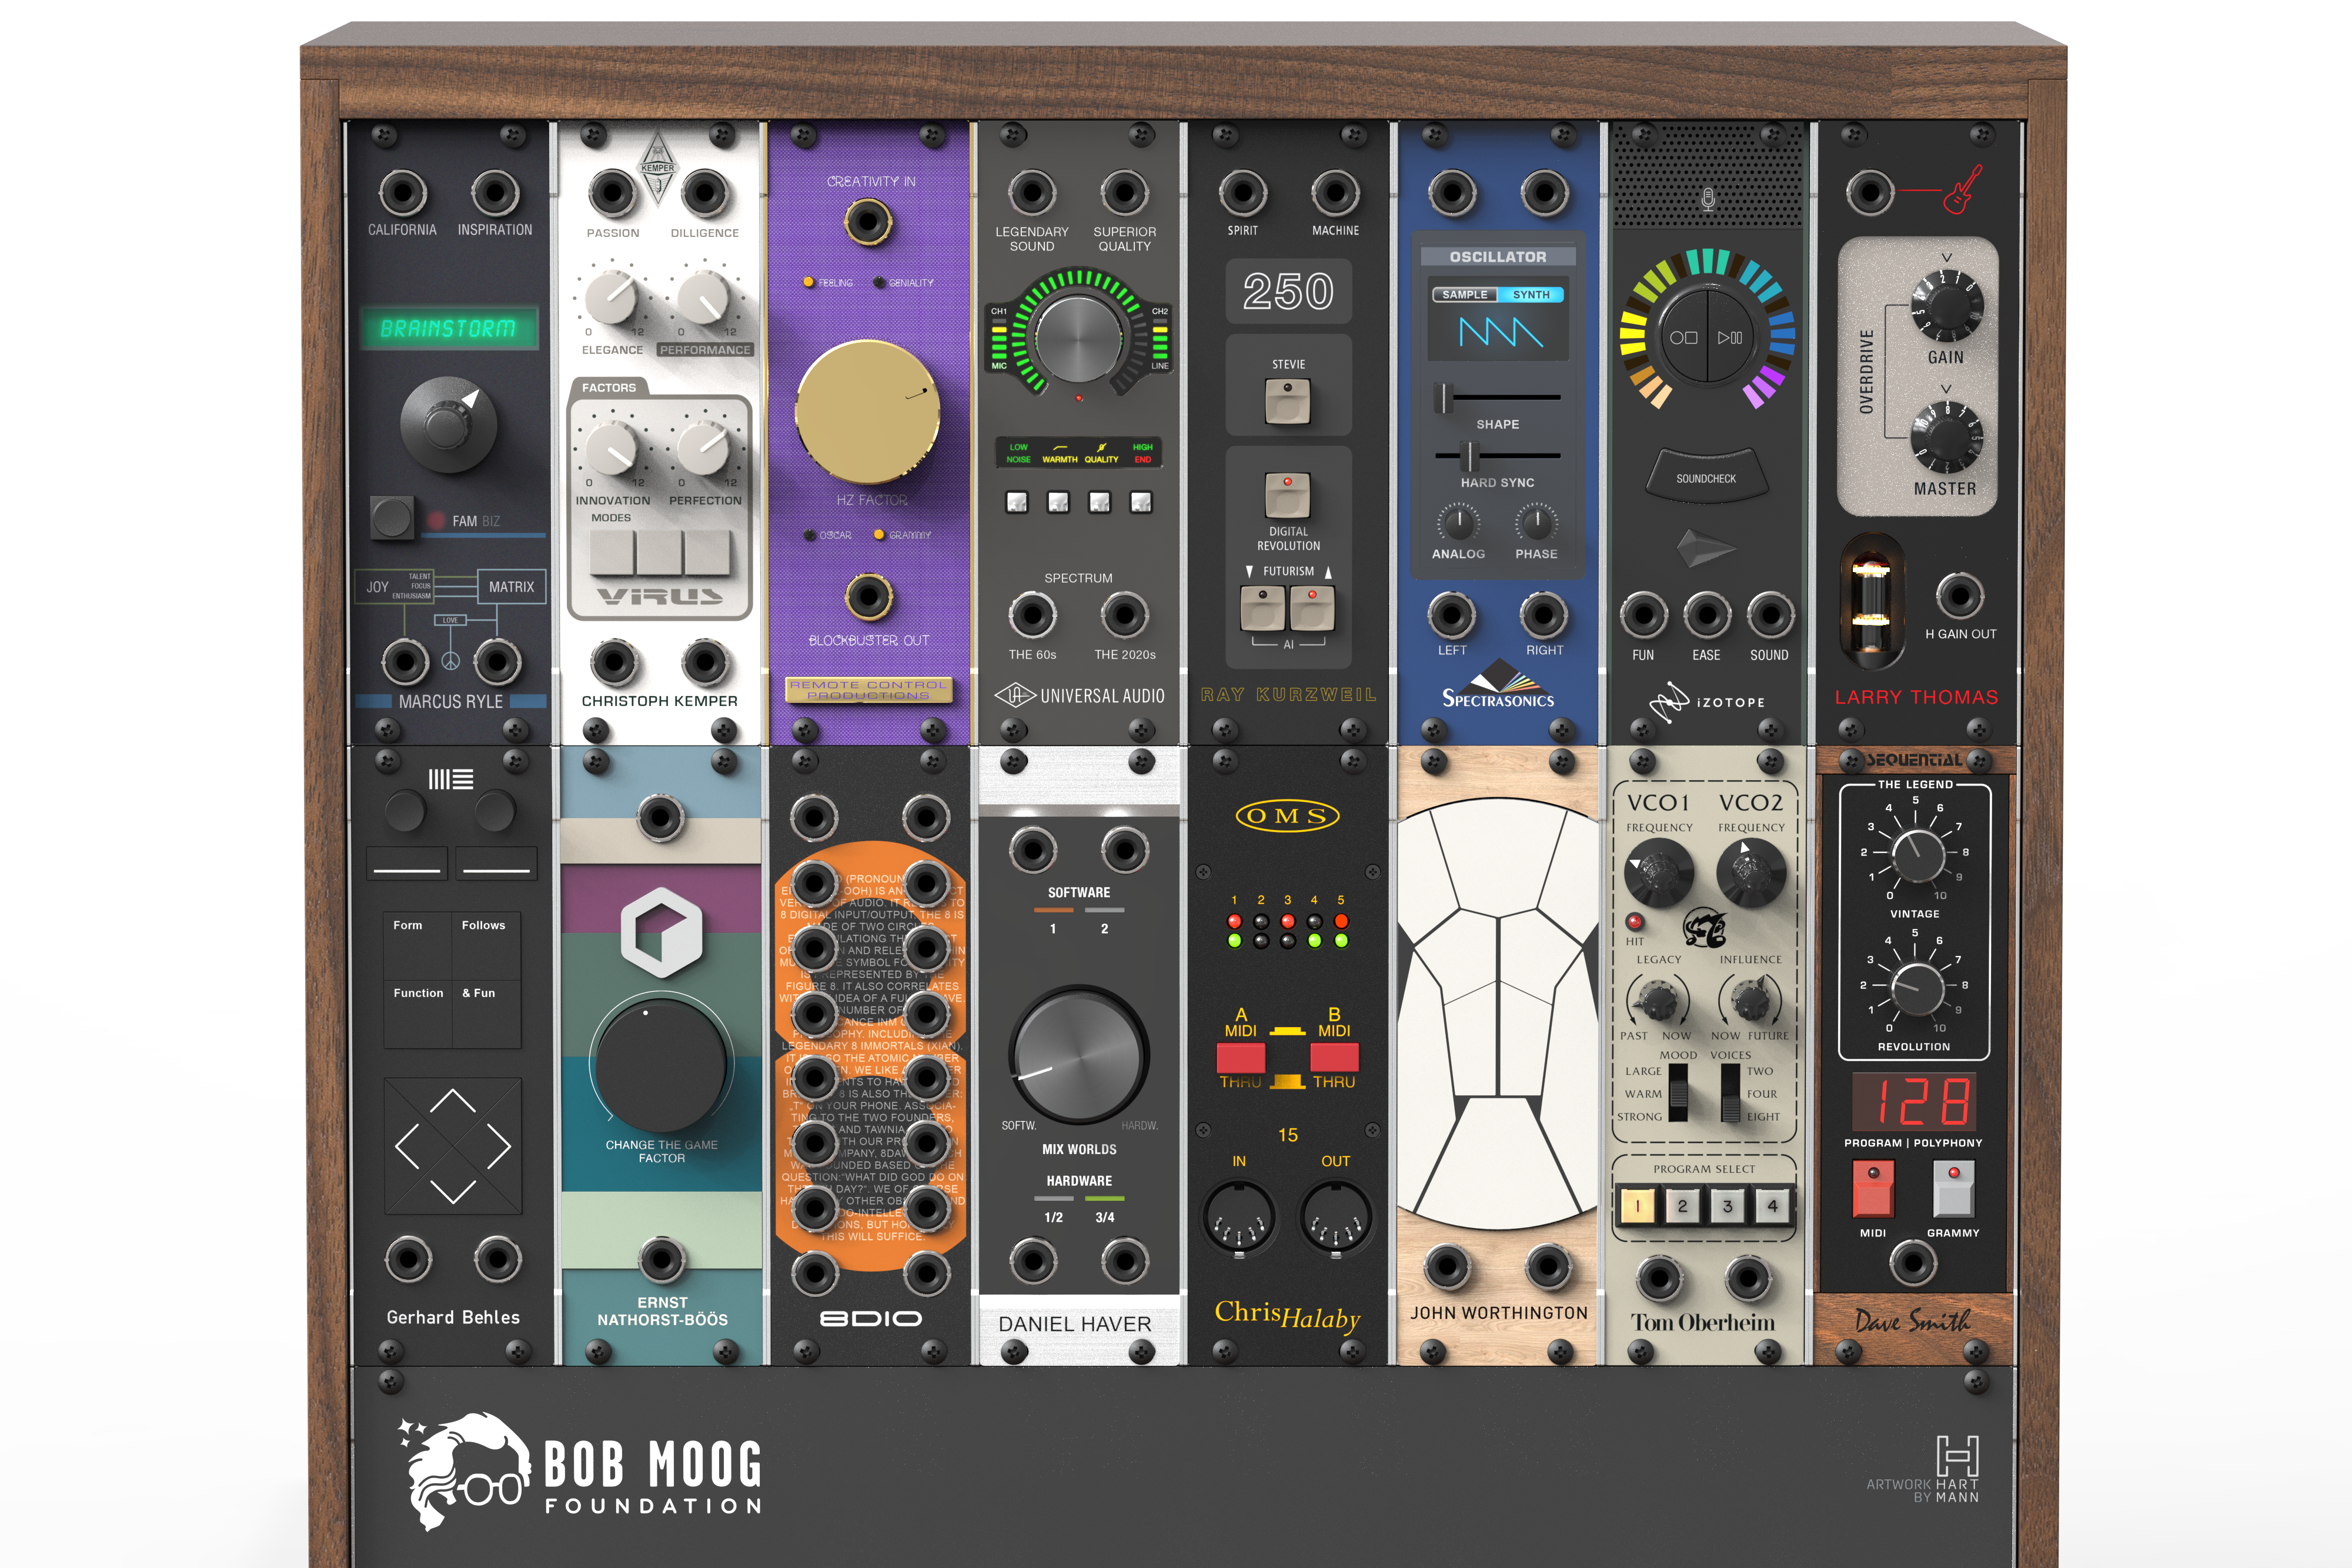This screenshot has width=2352, height=1568.
Task: Select the SYNTH tab in Oscillator panel
Action: (x=1530, y=295)
